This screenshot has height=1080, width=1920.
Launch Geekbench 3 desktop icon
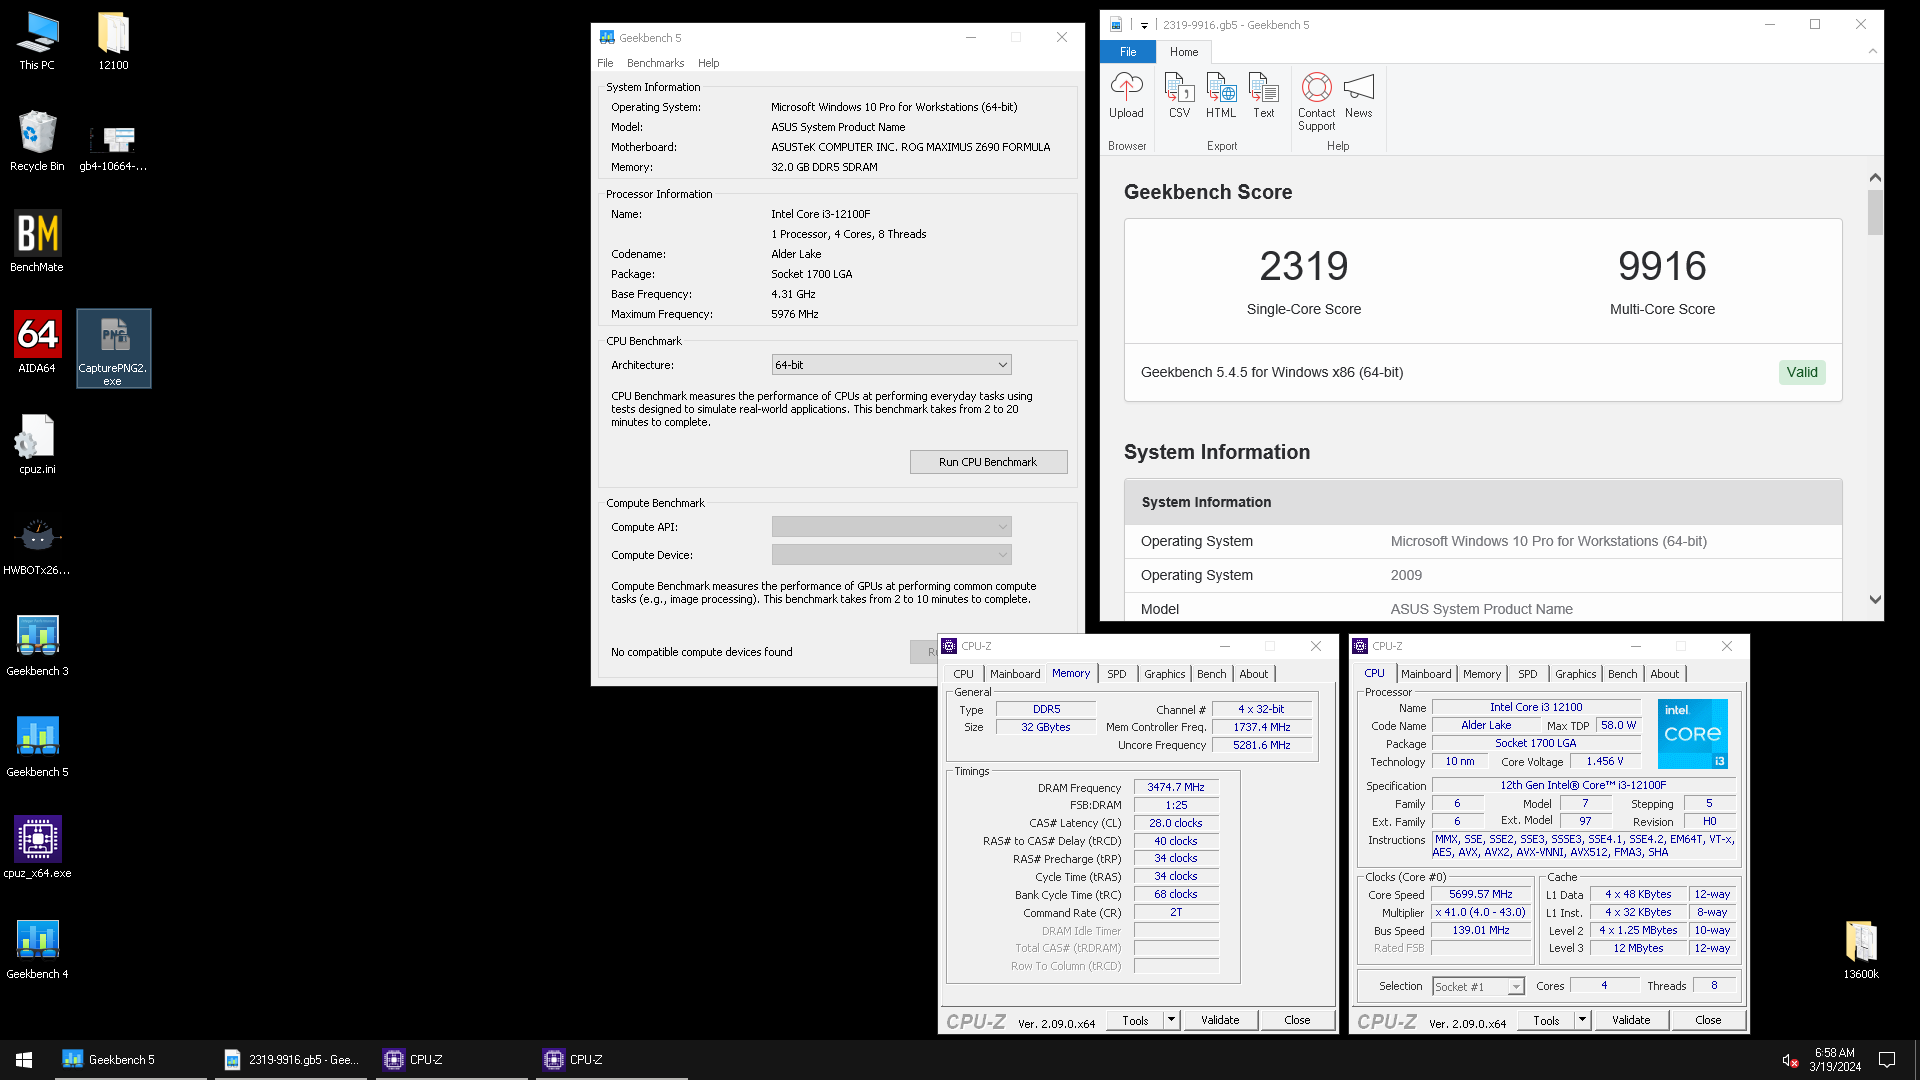[x=37, y=647]
